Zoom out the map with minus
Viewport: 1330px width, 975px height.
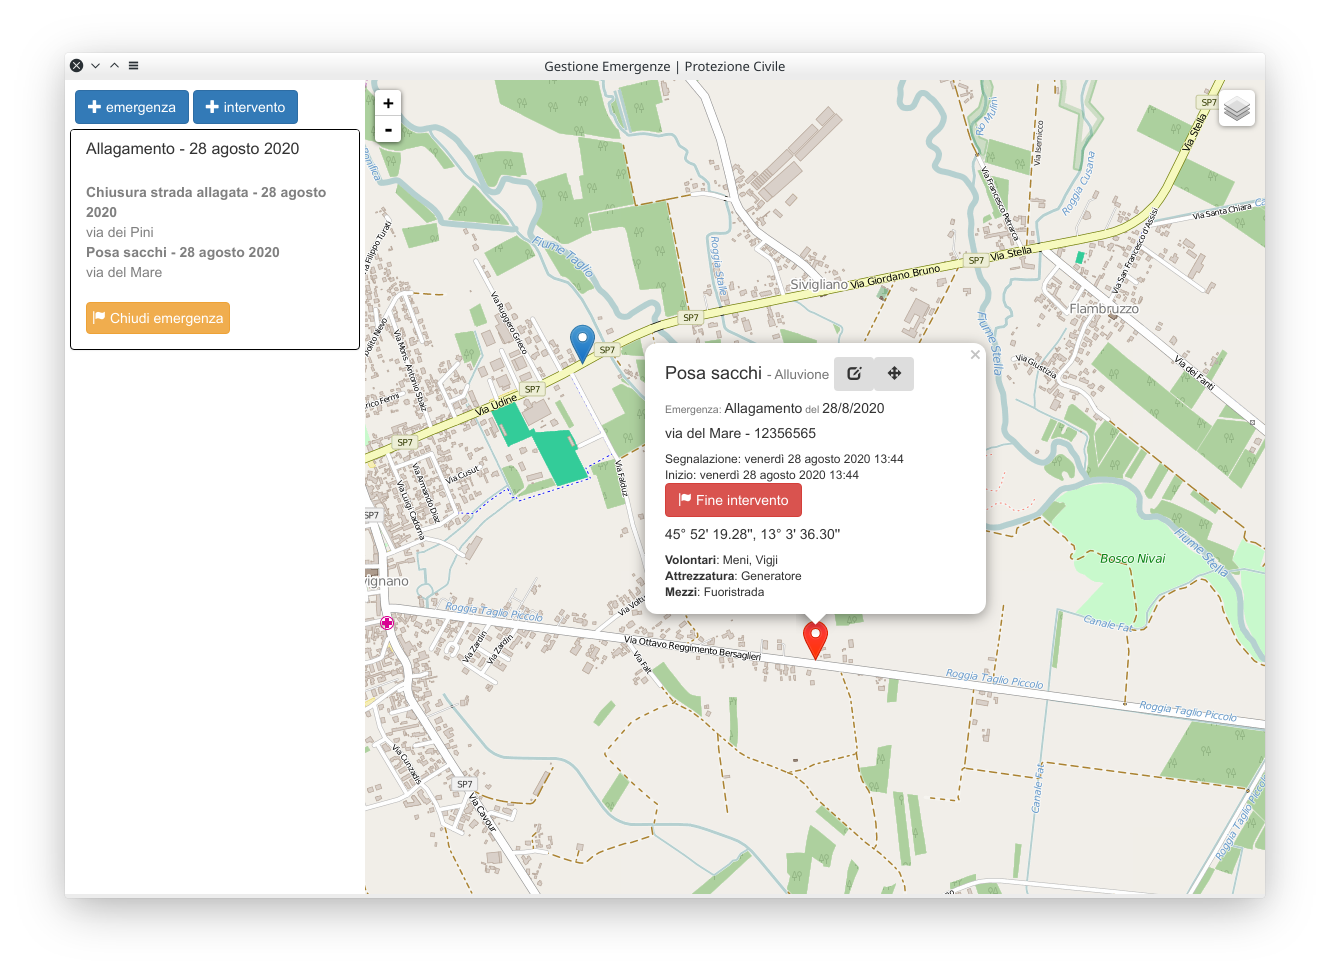388,129
